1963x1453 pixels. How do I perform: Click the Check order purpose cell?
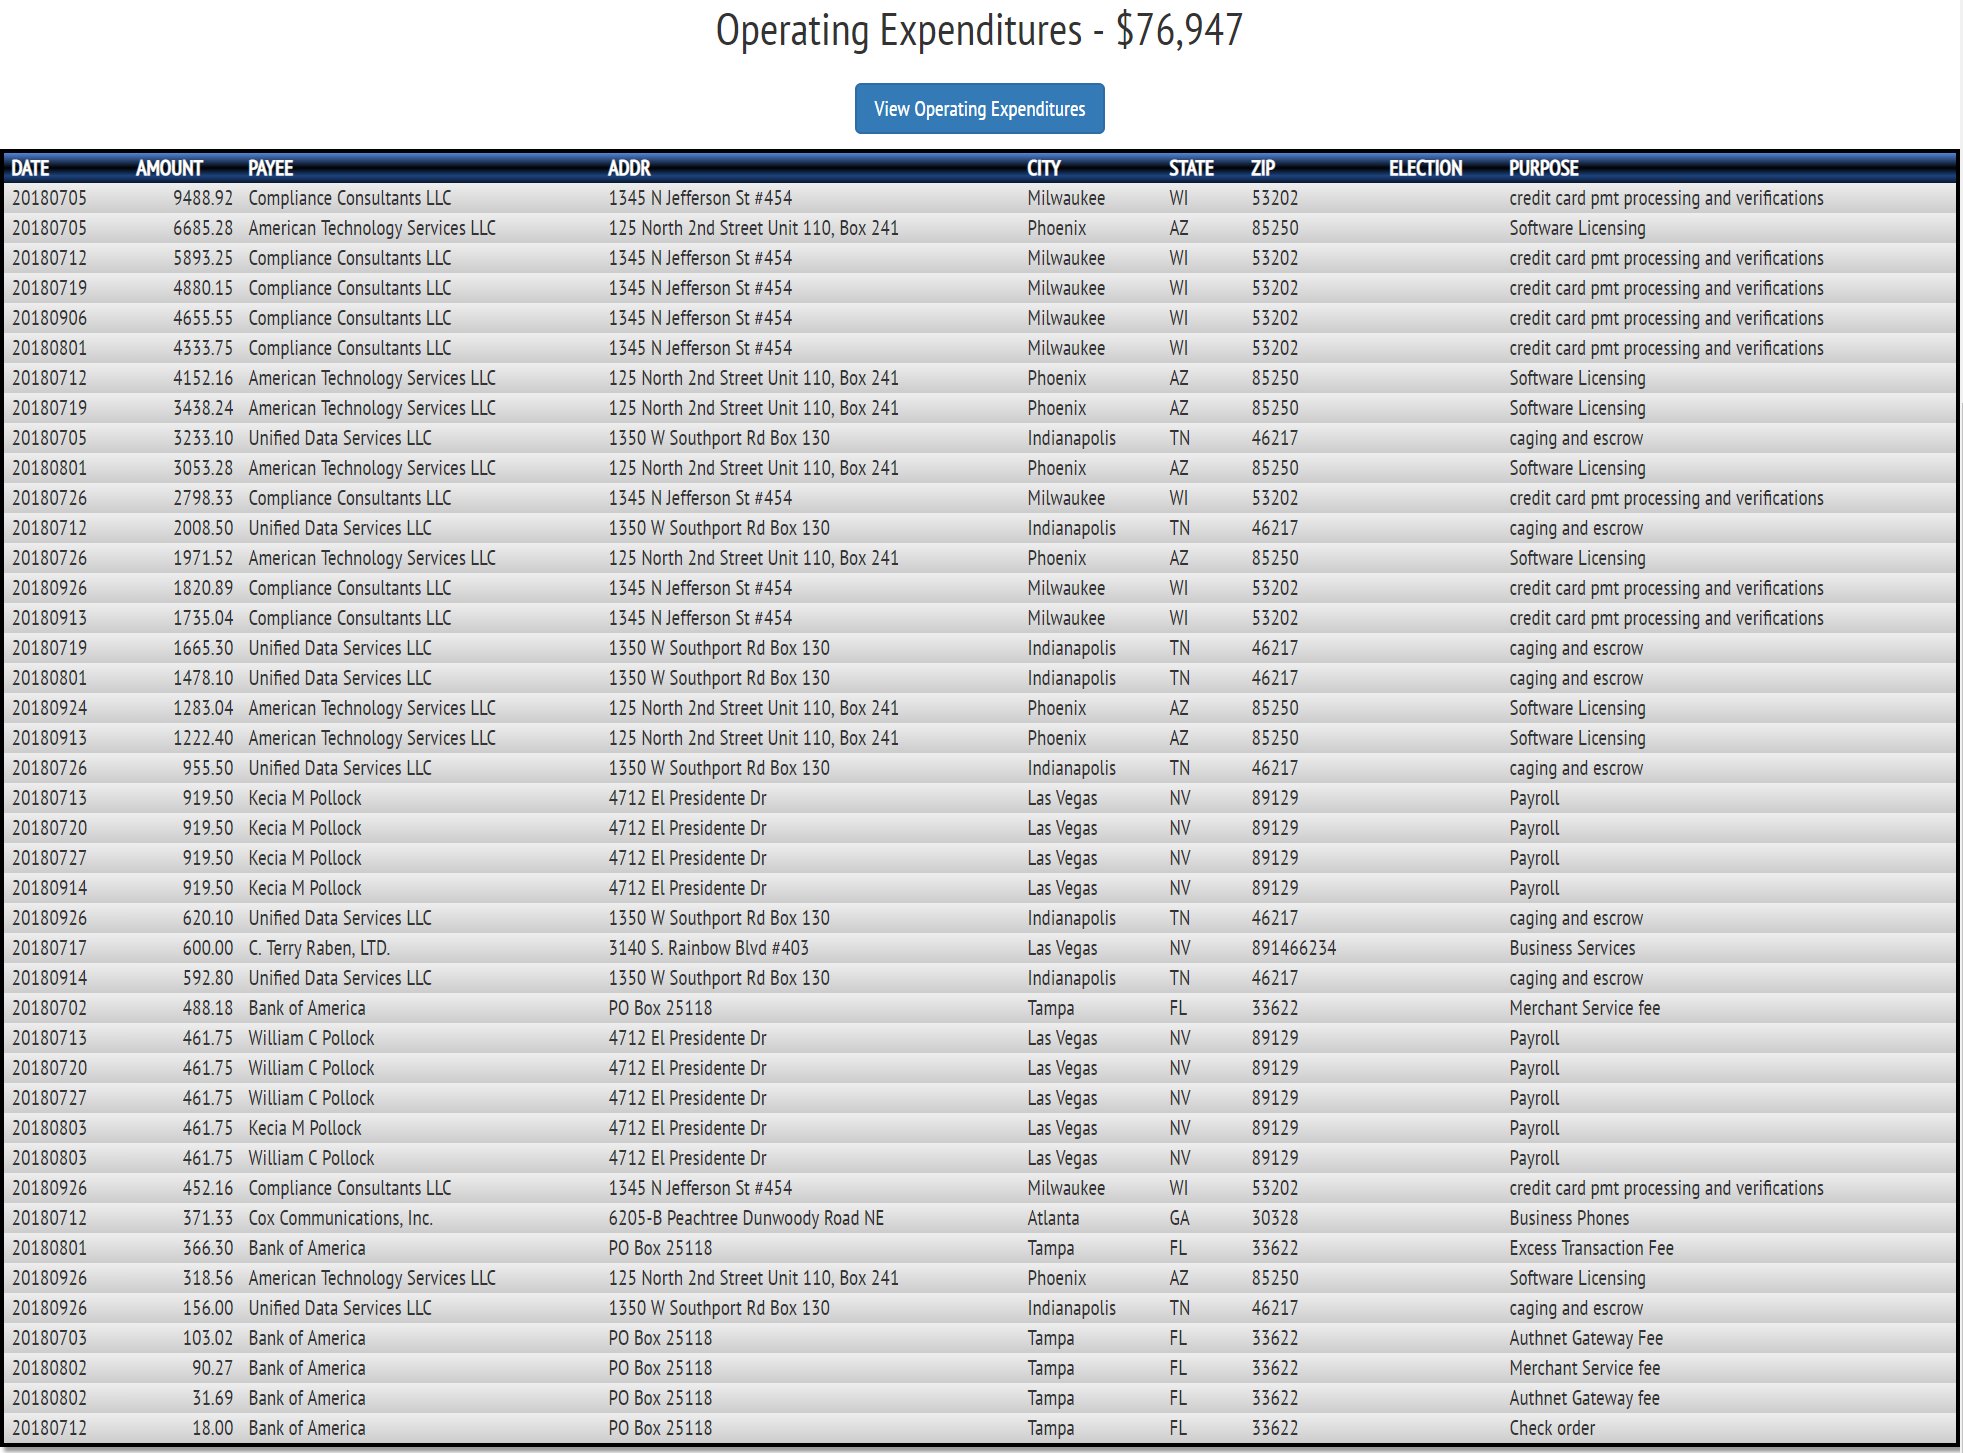(x=1552, y=1428)
